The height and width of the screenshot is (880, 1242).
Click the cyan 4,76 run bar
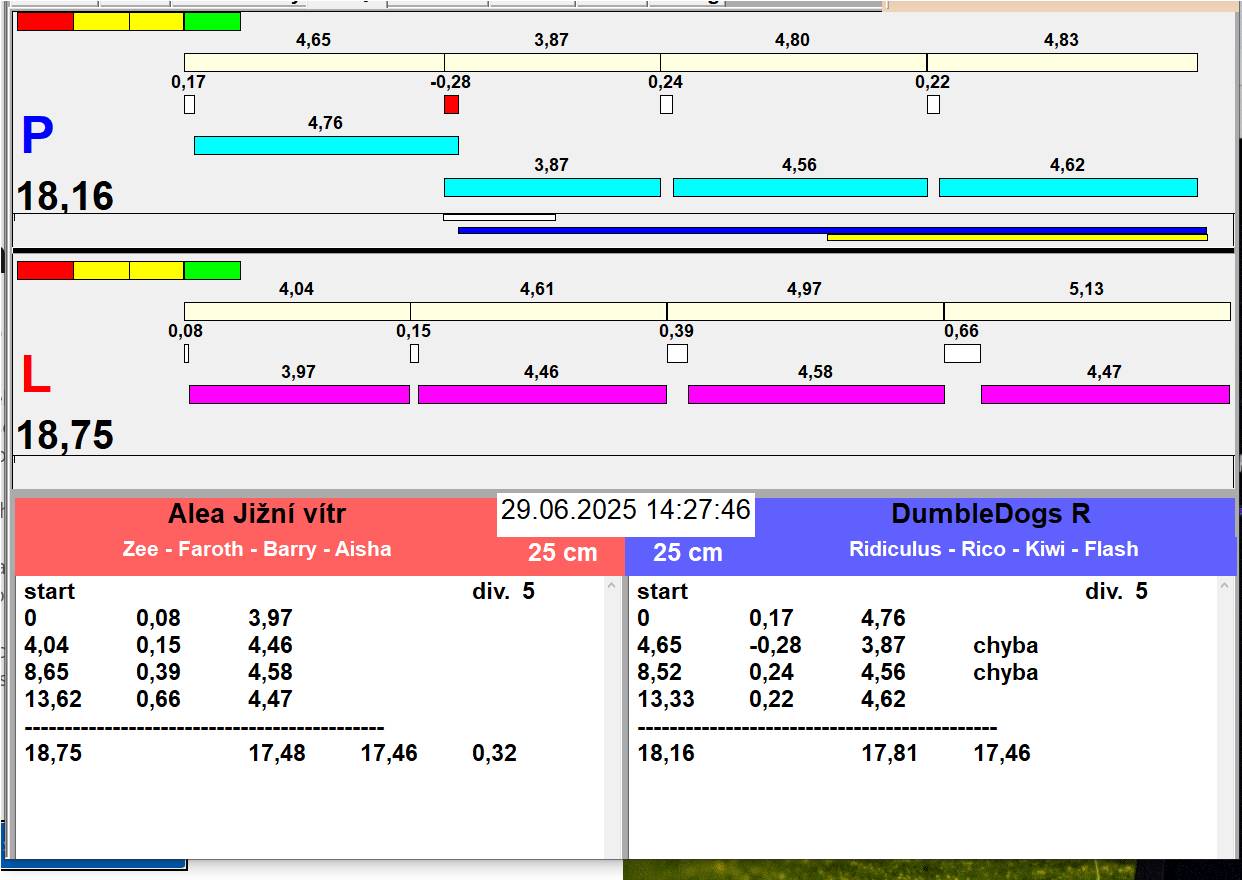[326, 146]
